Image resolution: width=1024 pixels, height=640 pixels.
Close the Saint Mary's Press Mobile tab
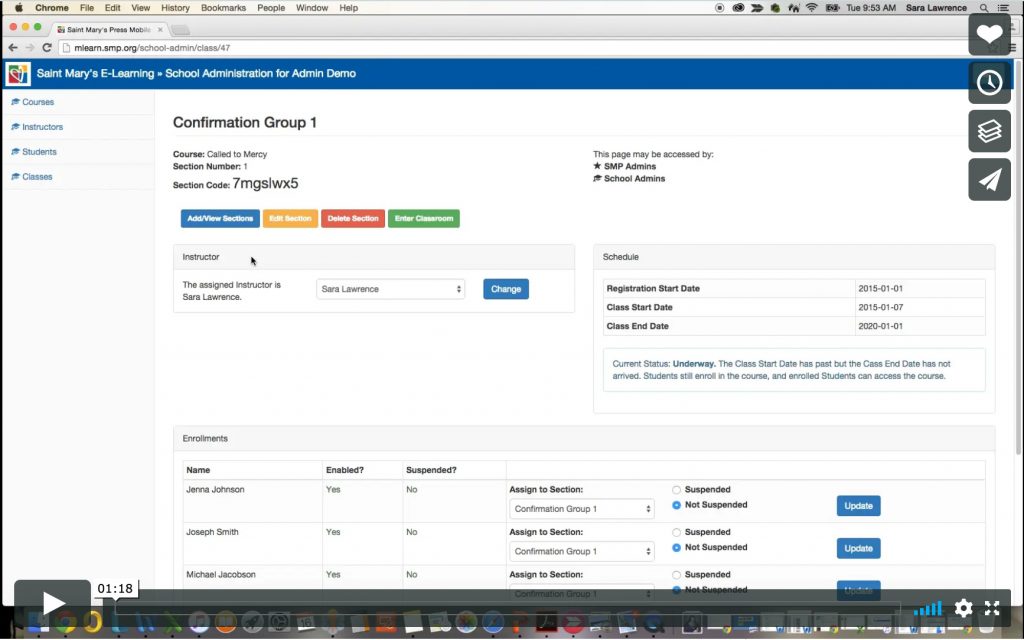160,29
